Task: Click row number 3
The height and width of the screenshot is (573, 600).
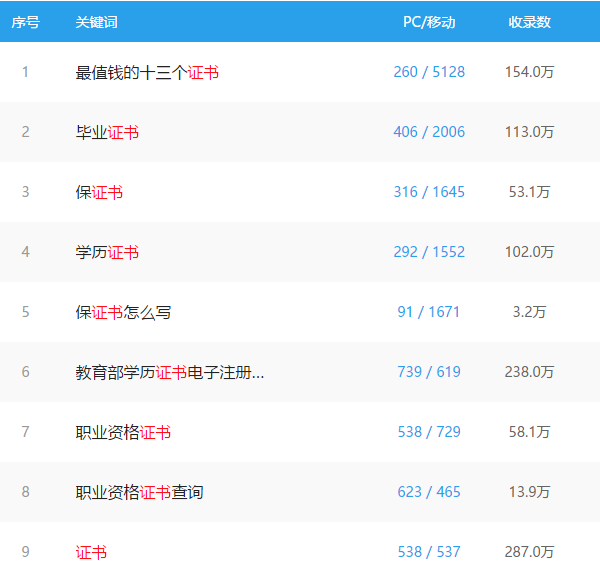Action: (x=25, y=192)
